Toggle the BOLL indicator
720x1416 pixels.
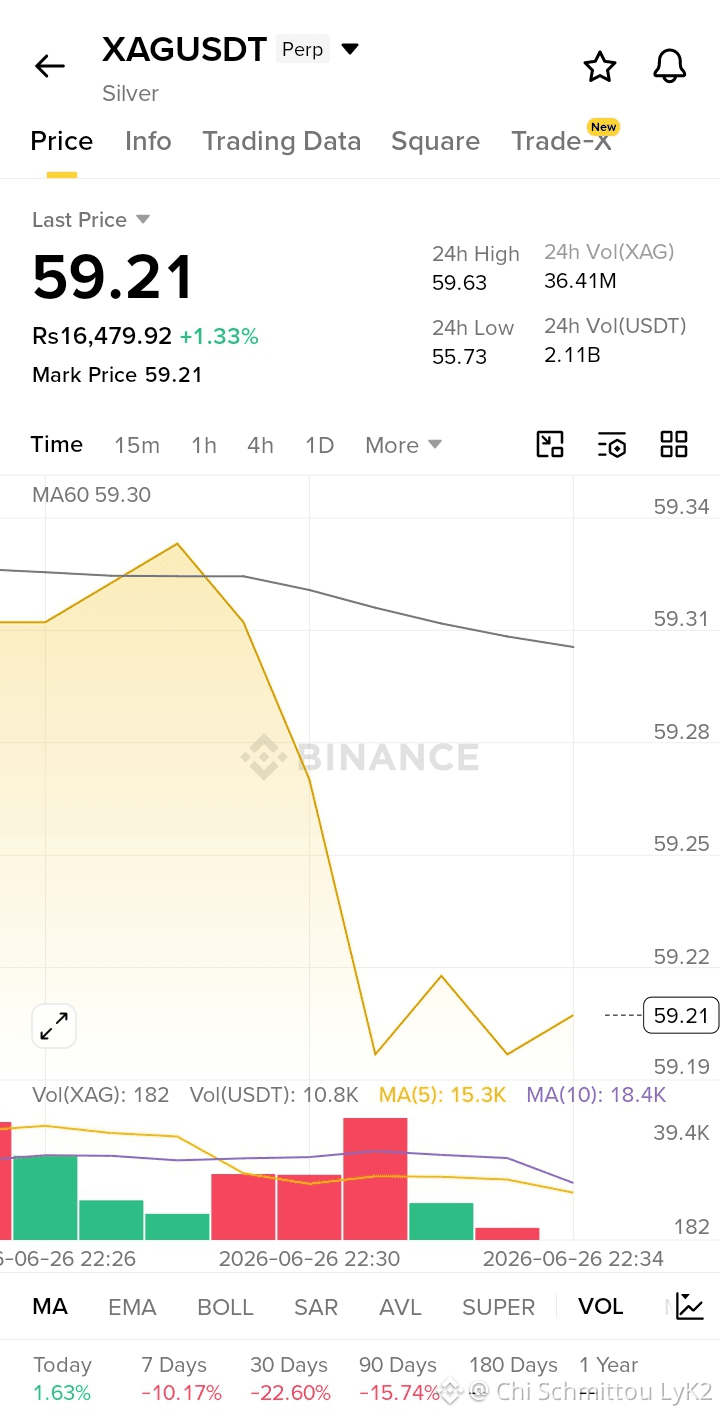(x=225, y=1307)
